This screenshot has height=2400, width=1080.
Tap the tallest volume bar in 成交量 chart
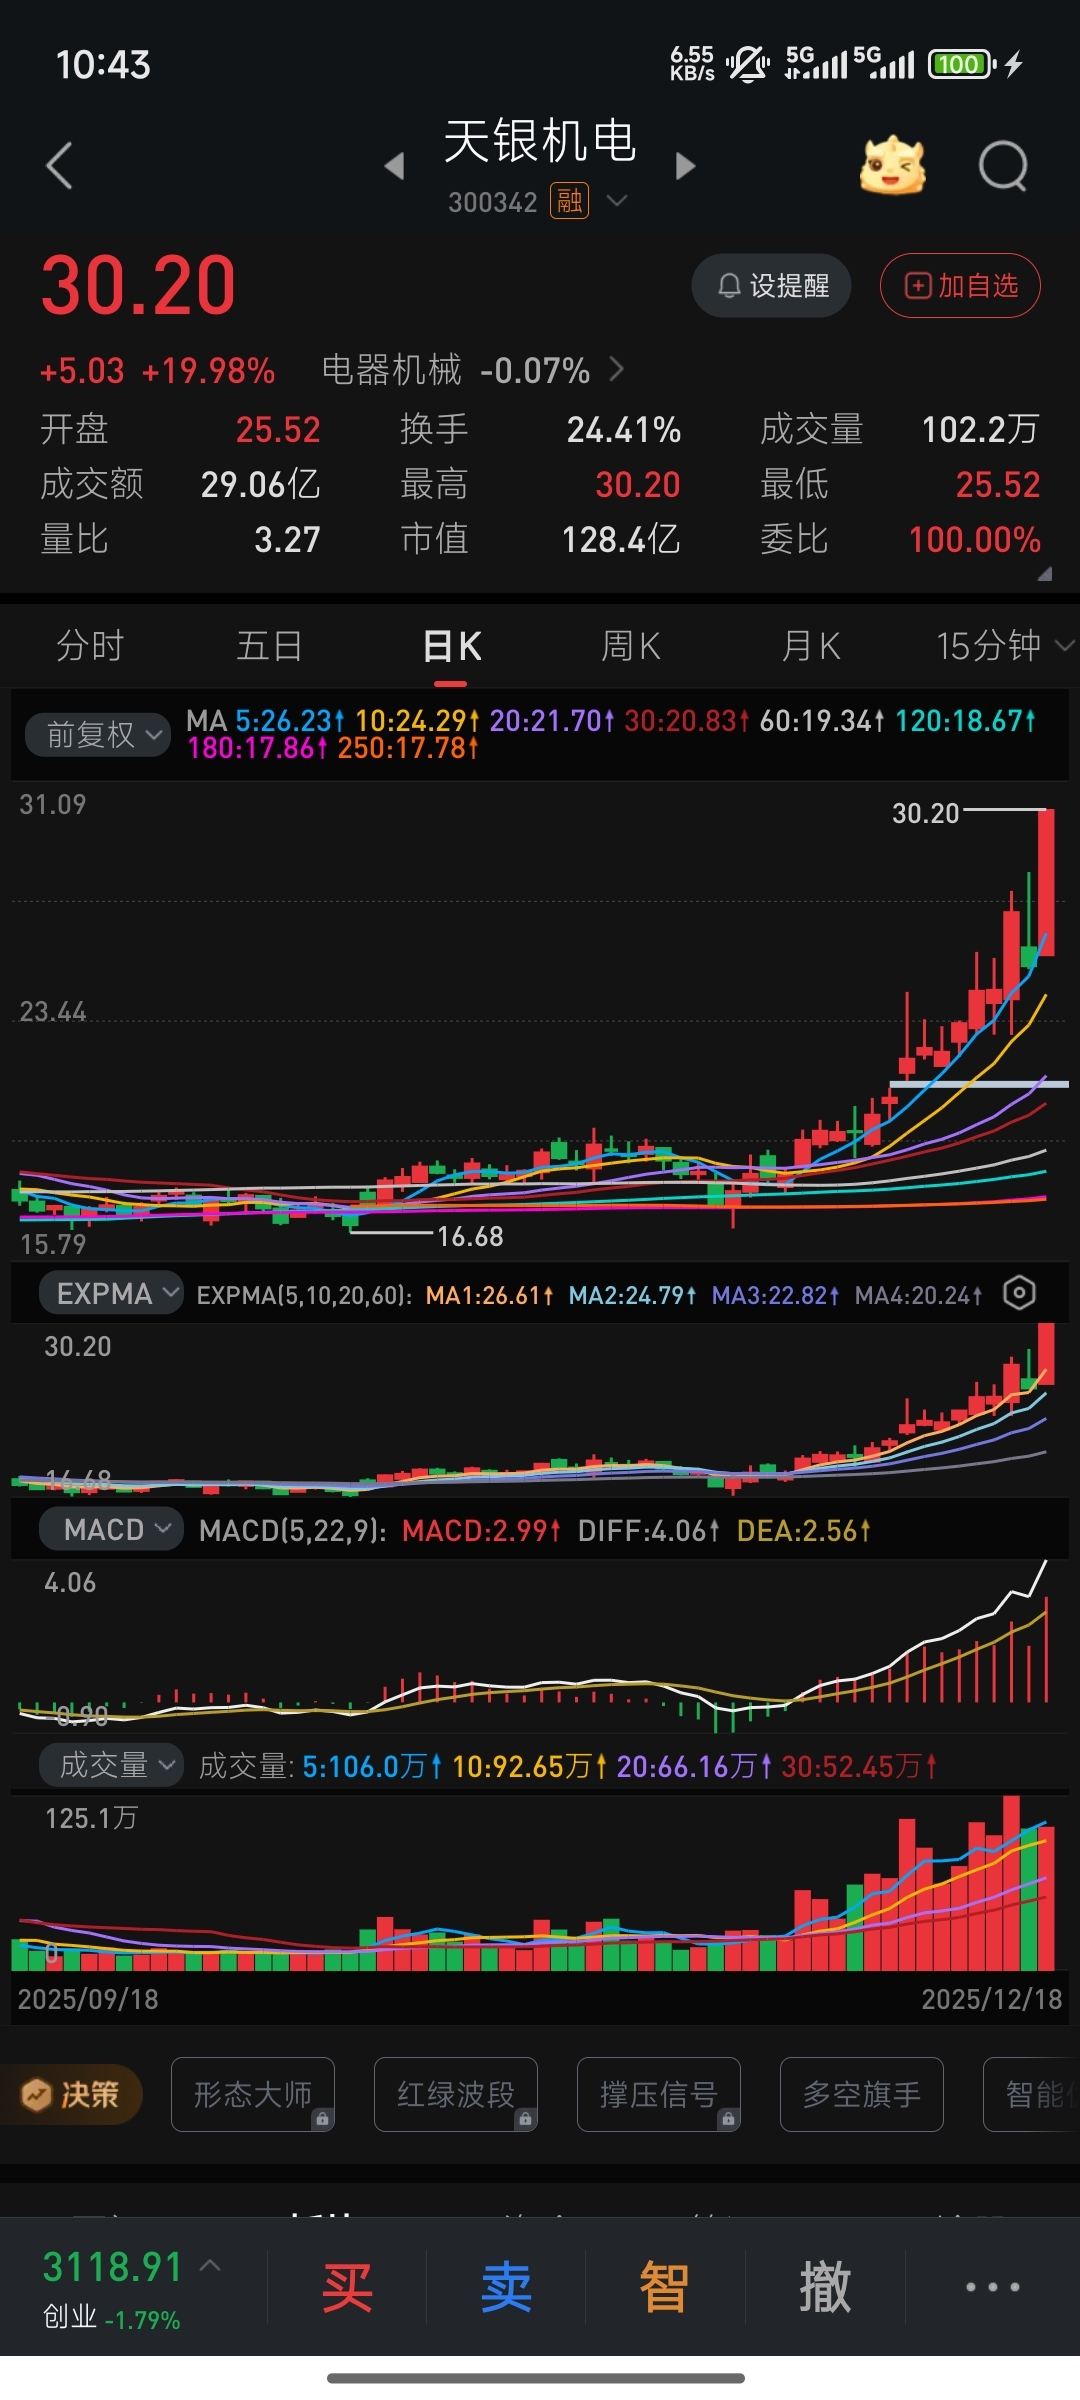click(x=1011, y=1883)
